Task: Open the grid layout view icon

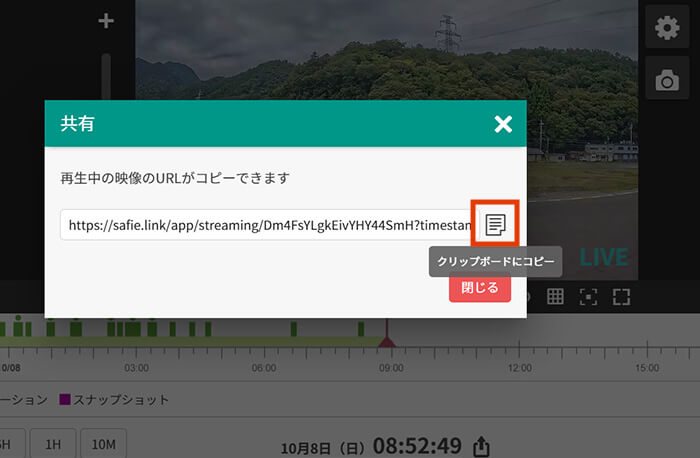Action: (x=555, y=297)
